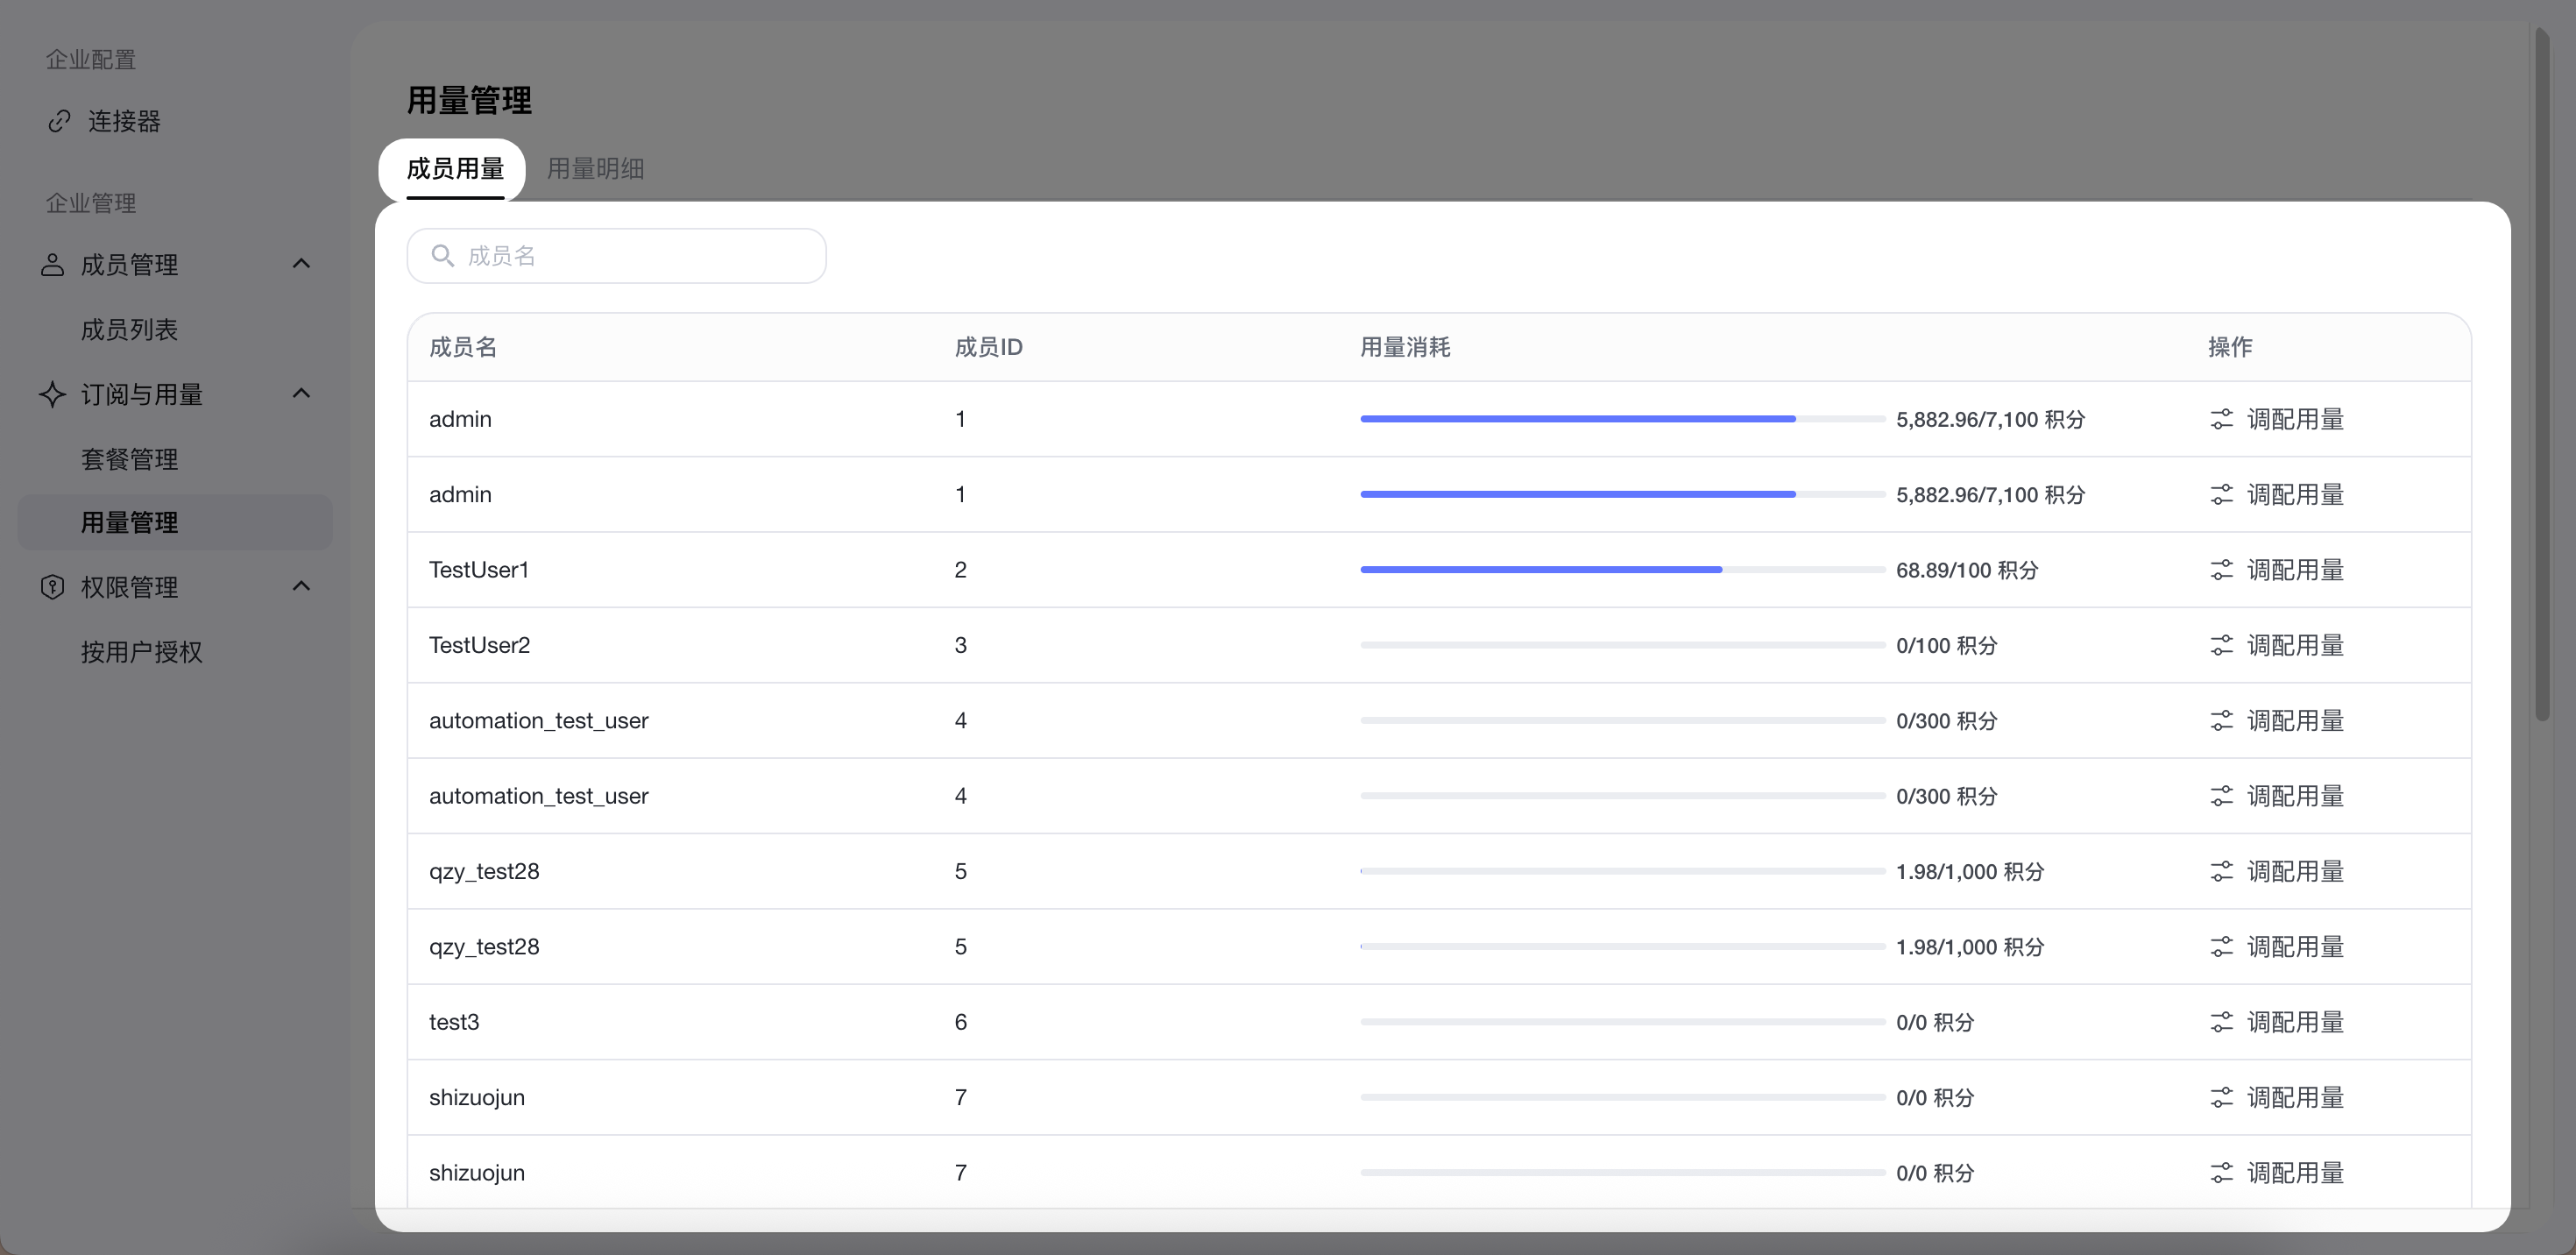Screen dimensions: 2576x1255
Task: Open 按用户授权 in the sidebar
Action: [141, 652]
